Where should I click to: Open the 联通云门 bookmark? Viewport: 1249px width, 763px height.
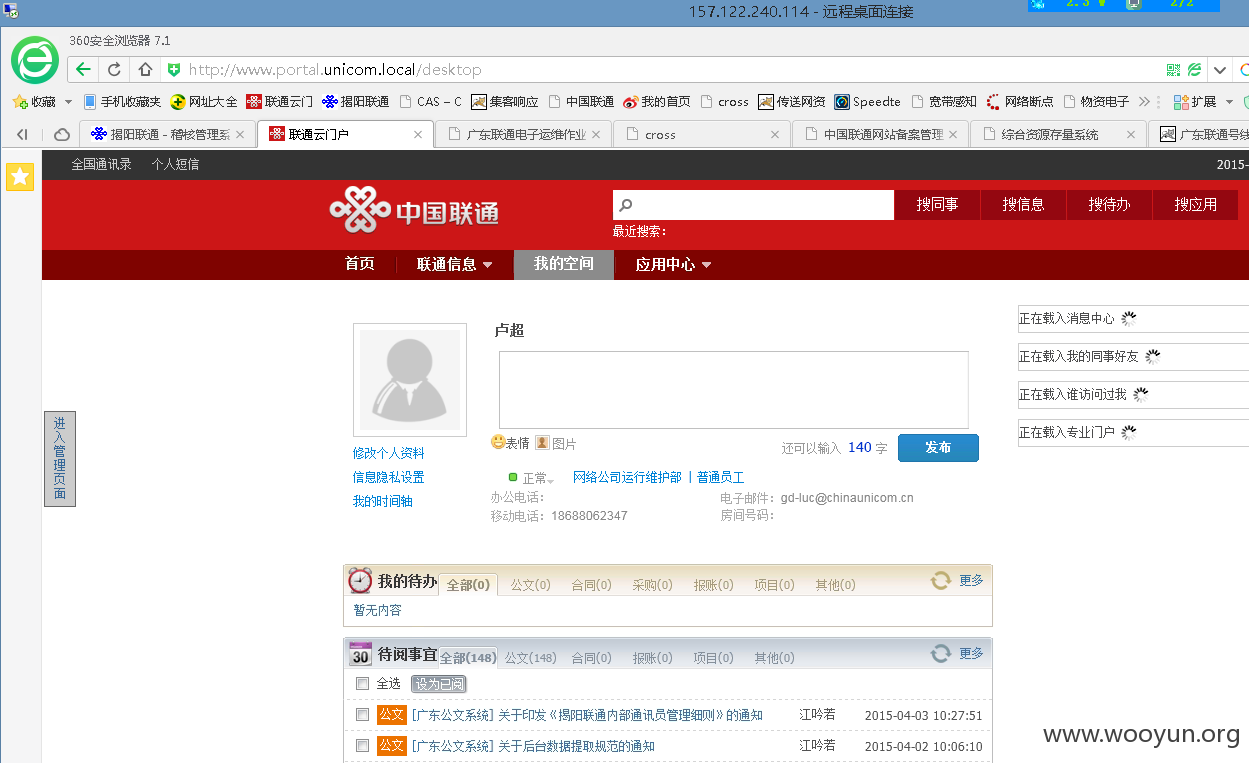(280, 102)
